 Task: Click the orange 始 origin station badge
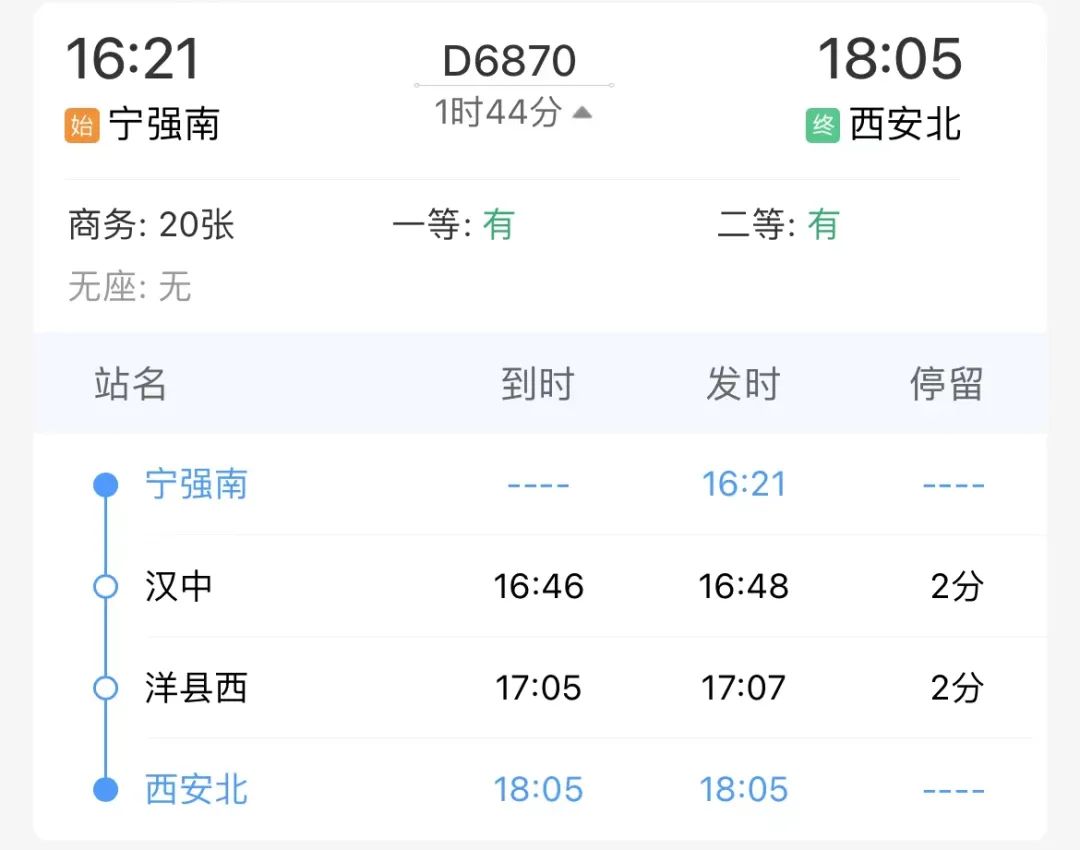tap(82, 125)
